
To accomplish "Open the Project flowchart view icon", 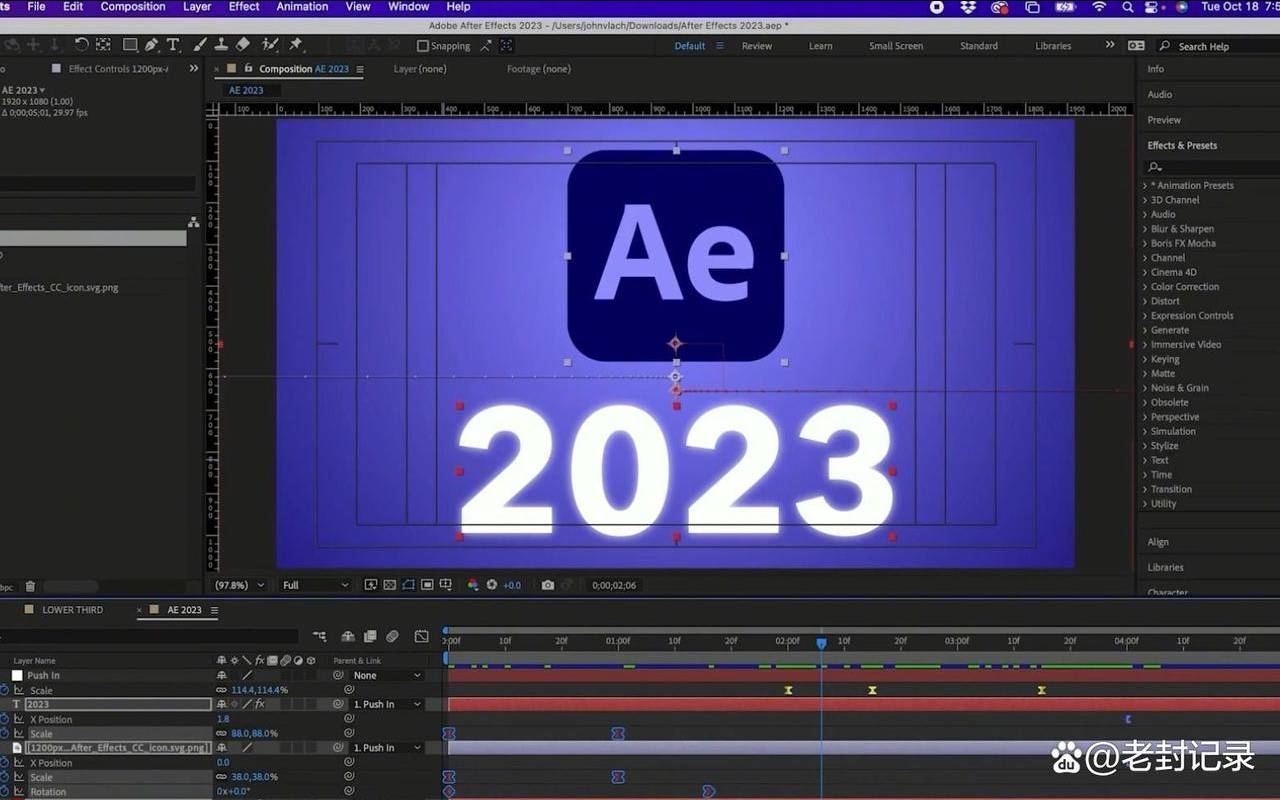I will coord(193,222).
